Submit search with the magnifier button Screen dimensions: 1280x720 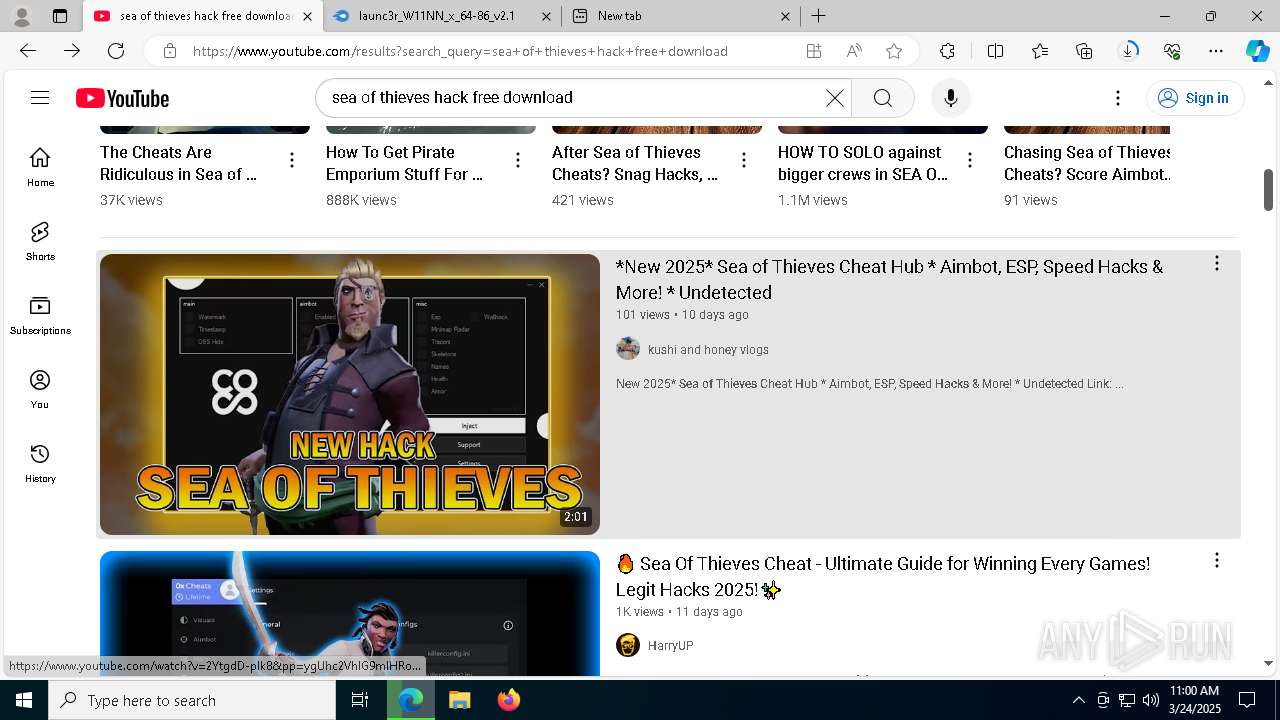click(x=882, y=97)
